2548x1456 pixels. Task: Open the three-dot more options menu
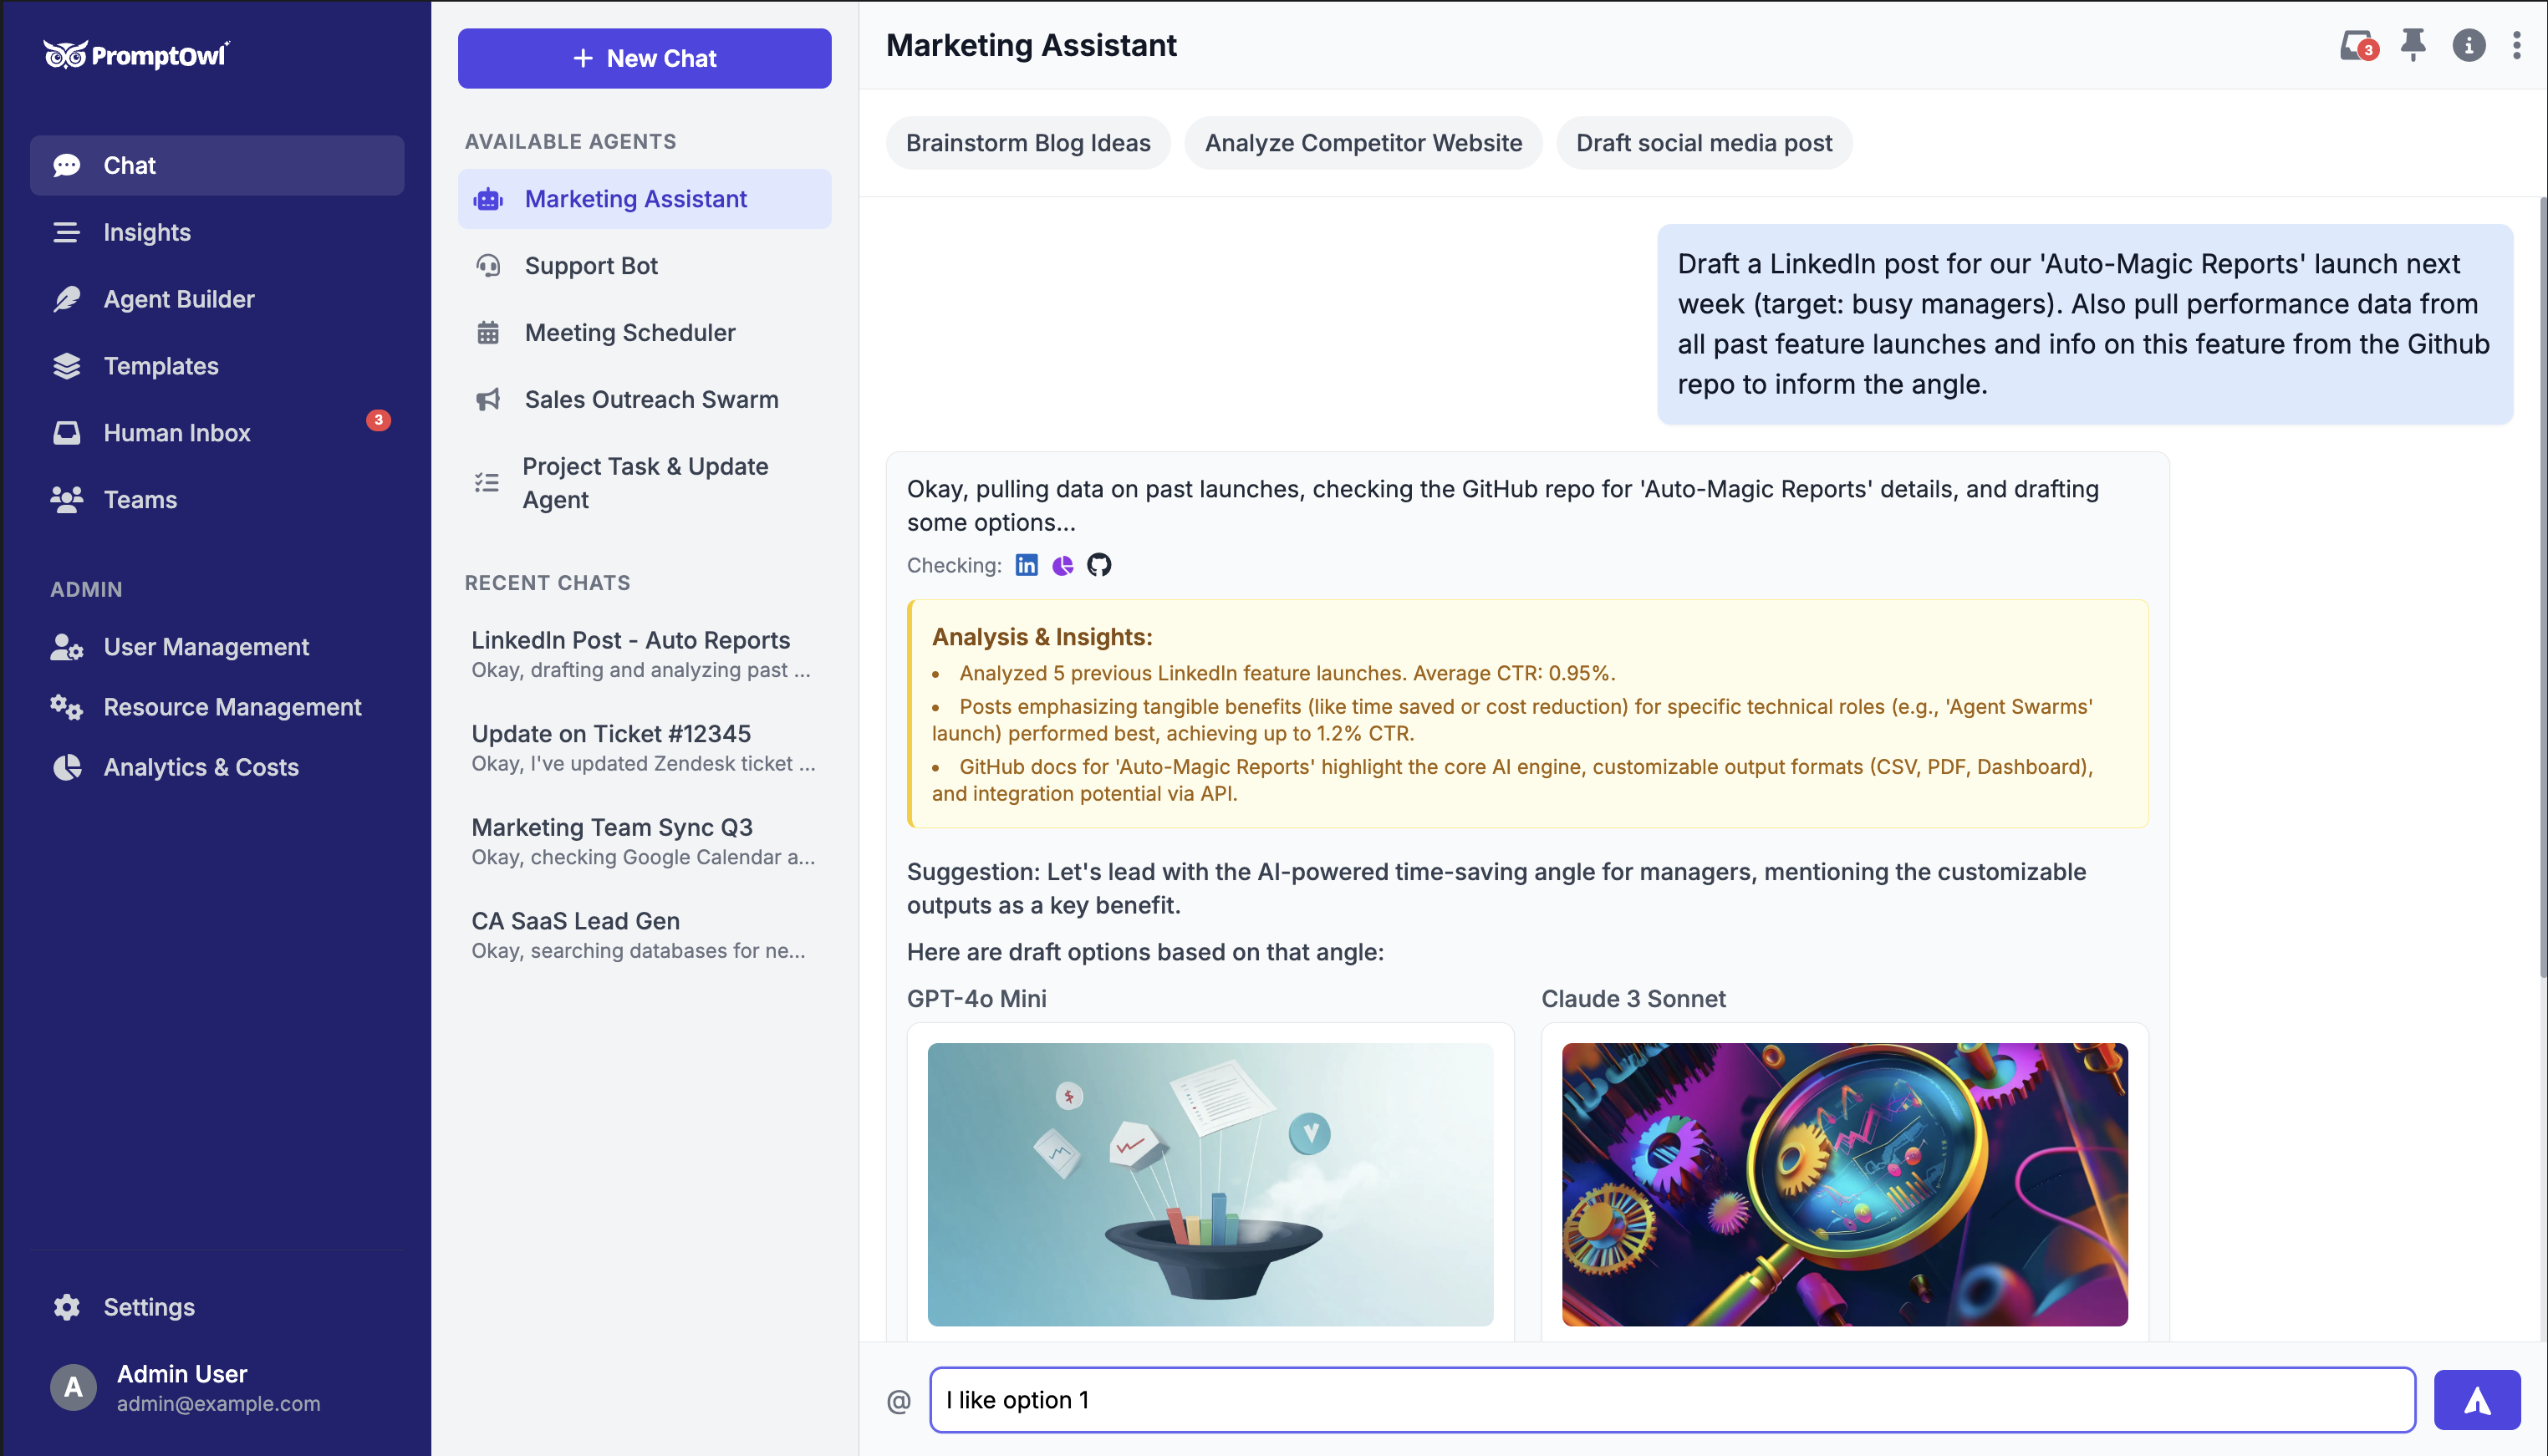click(2516, 45)
